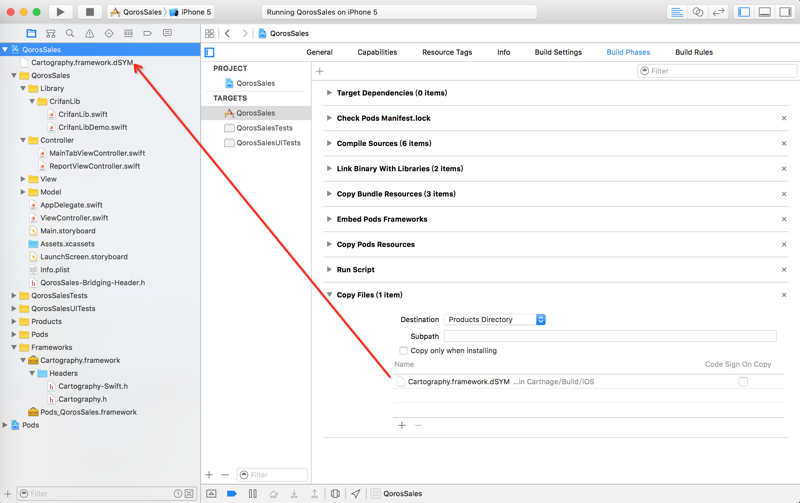Viewport: 800px width, 503px height.
Task: Expand Link Binary With Libraries phase
Action: click(x=329, y=168)
